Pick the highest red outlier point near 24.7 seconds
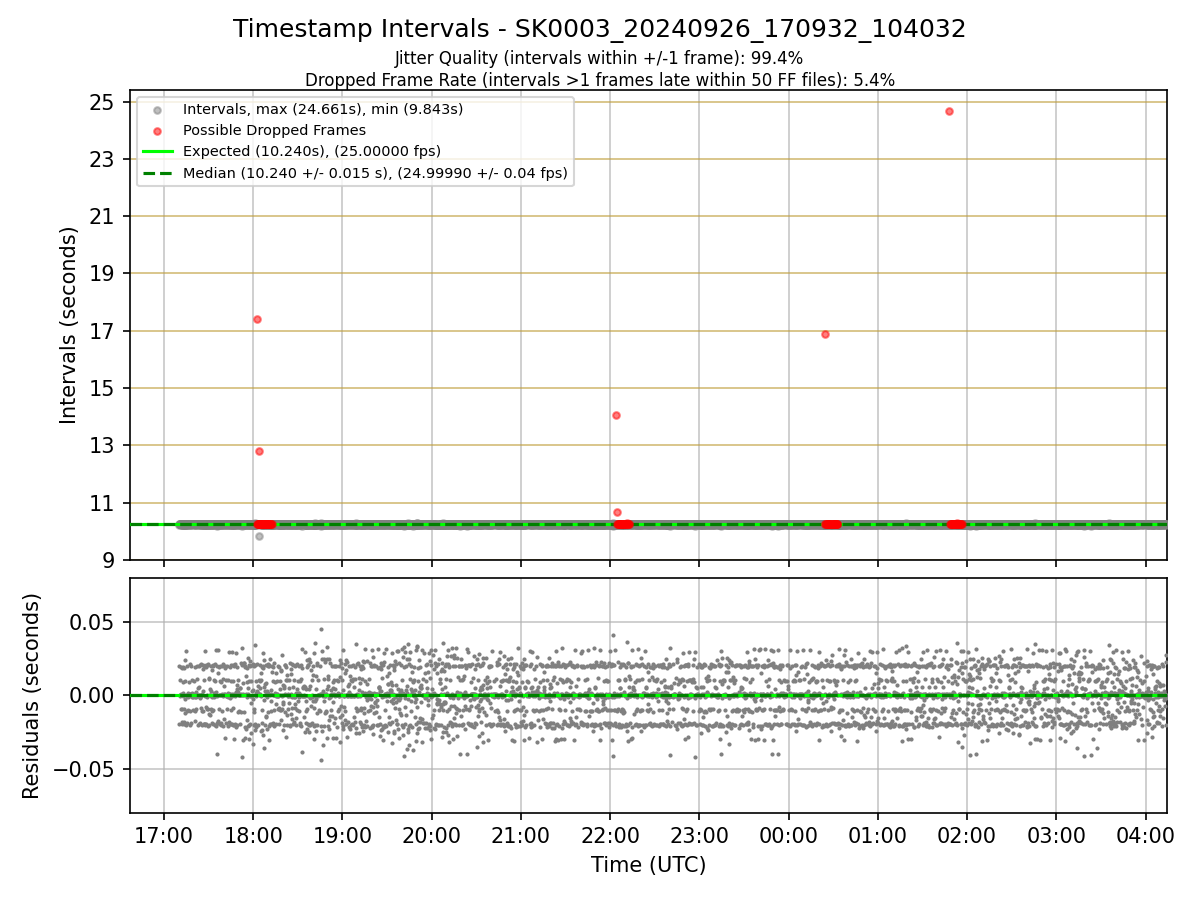 (x=949, y=111)
